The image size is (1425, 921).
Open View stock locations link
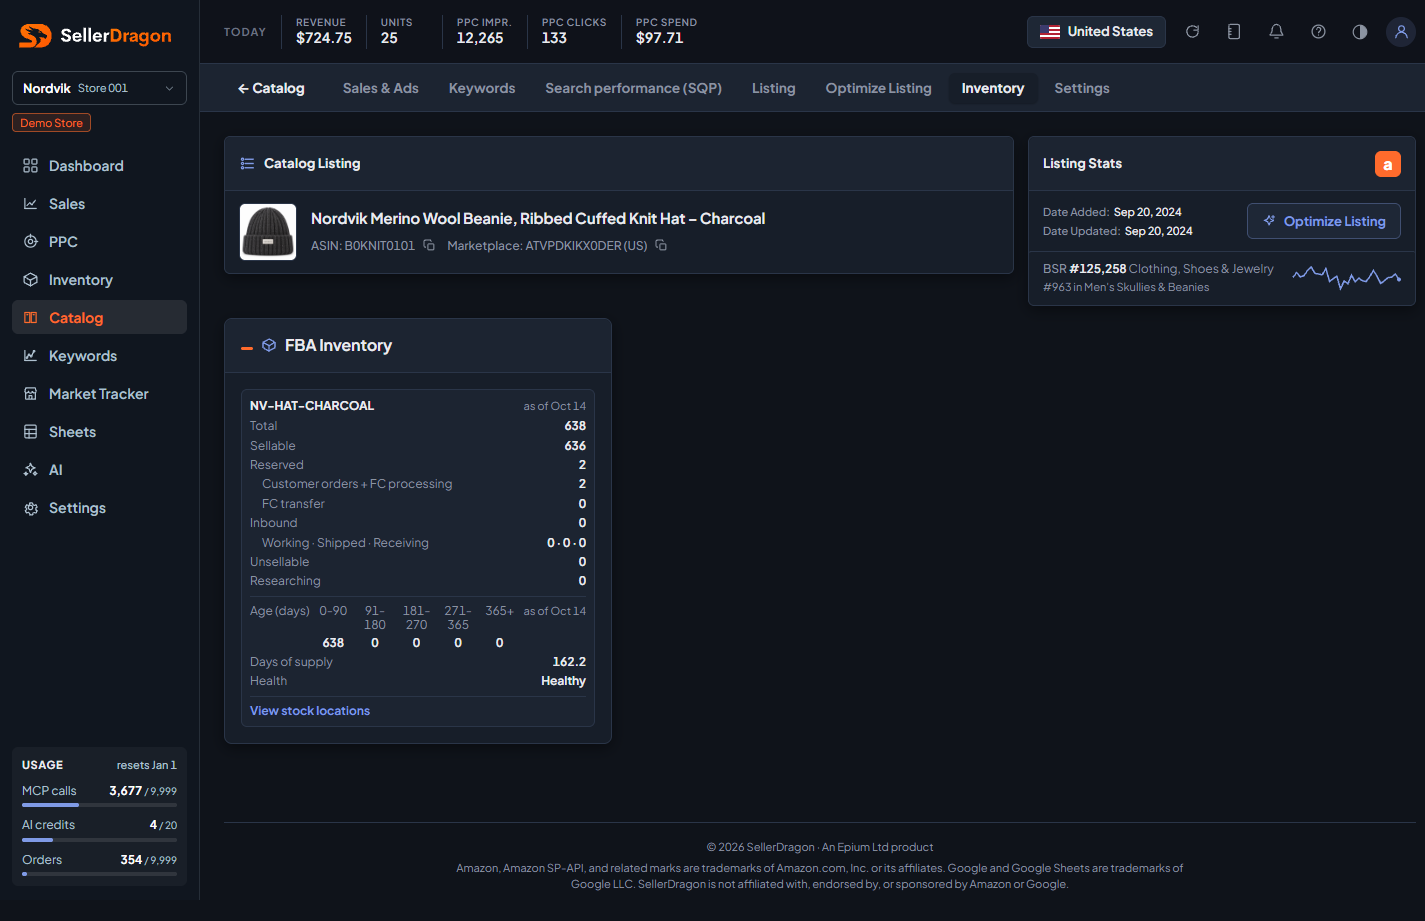[310, 711]
